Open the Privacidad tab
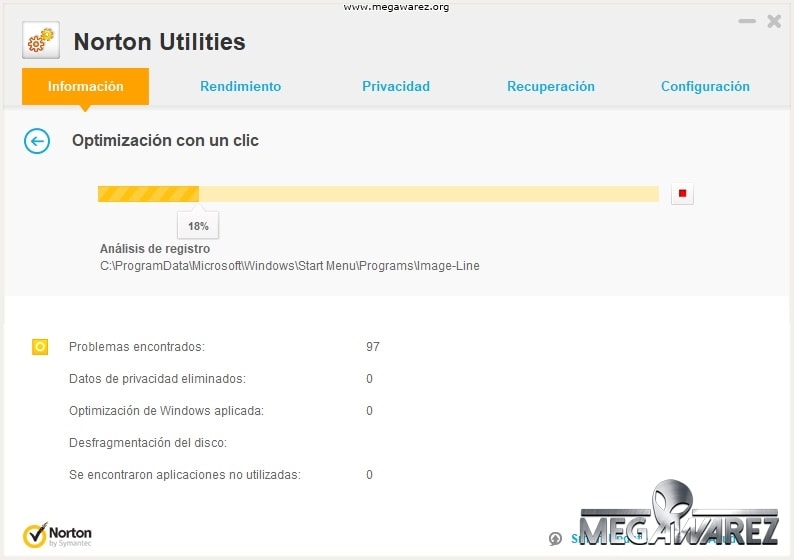Screen dimensions: 794x560 click(396, 87)
